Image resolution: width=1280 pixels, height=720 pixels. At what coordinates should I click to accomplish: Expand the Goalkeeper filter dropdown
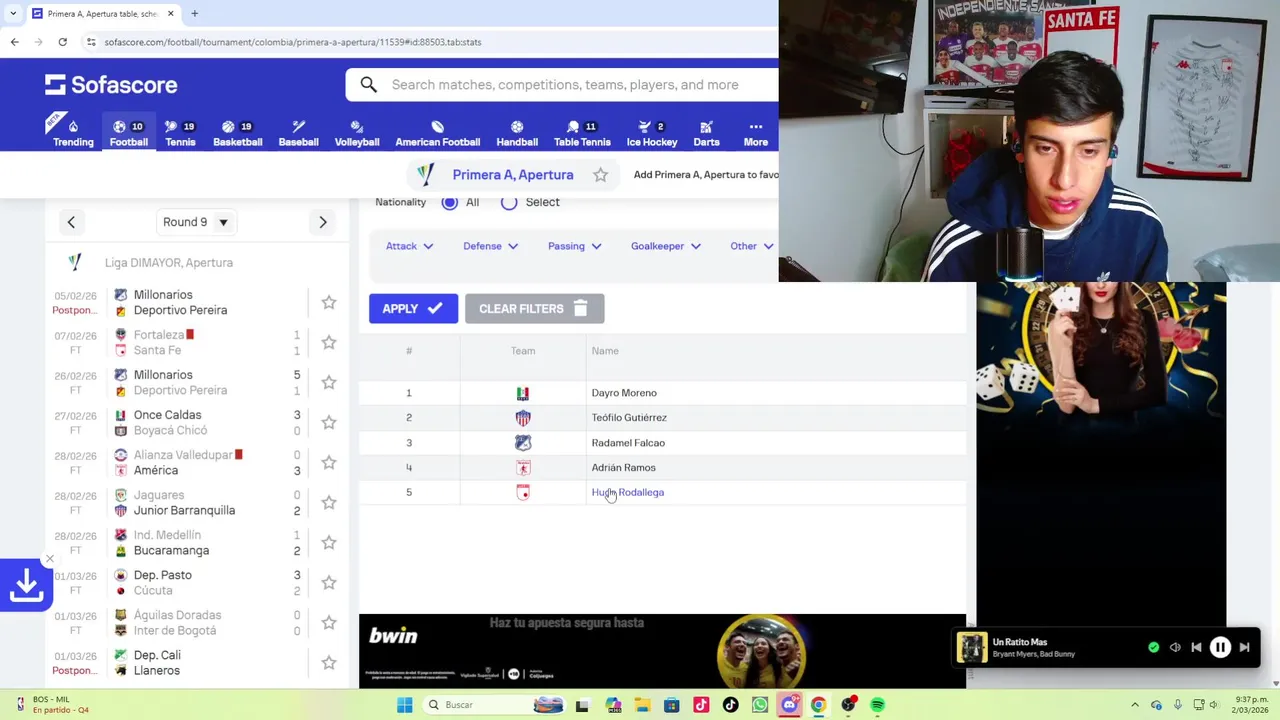click(665, 246)
